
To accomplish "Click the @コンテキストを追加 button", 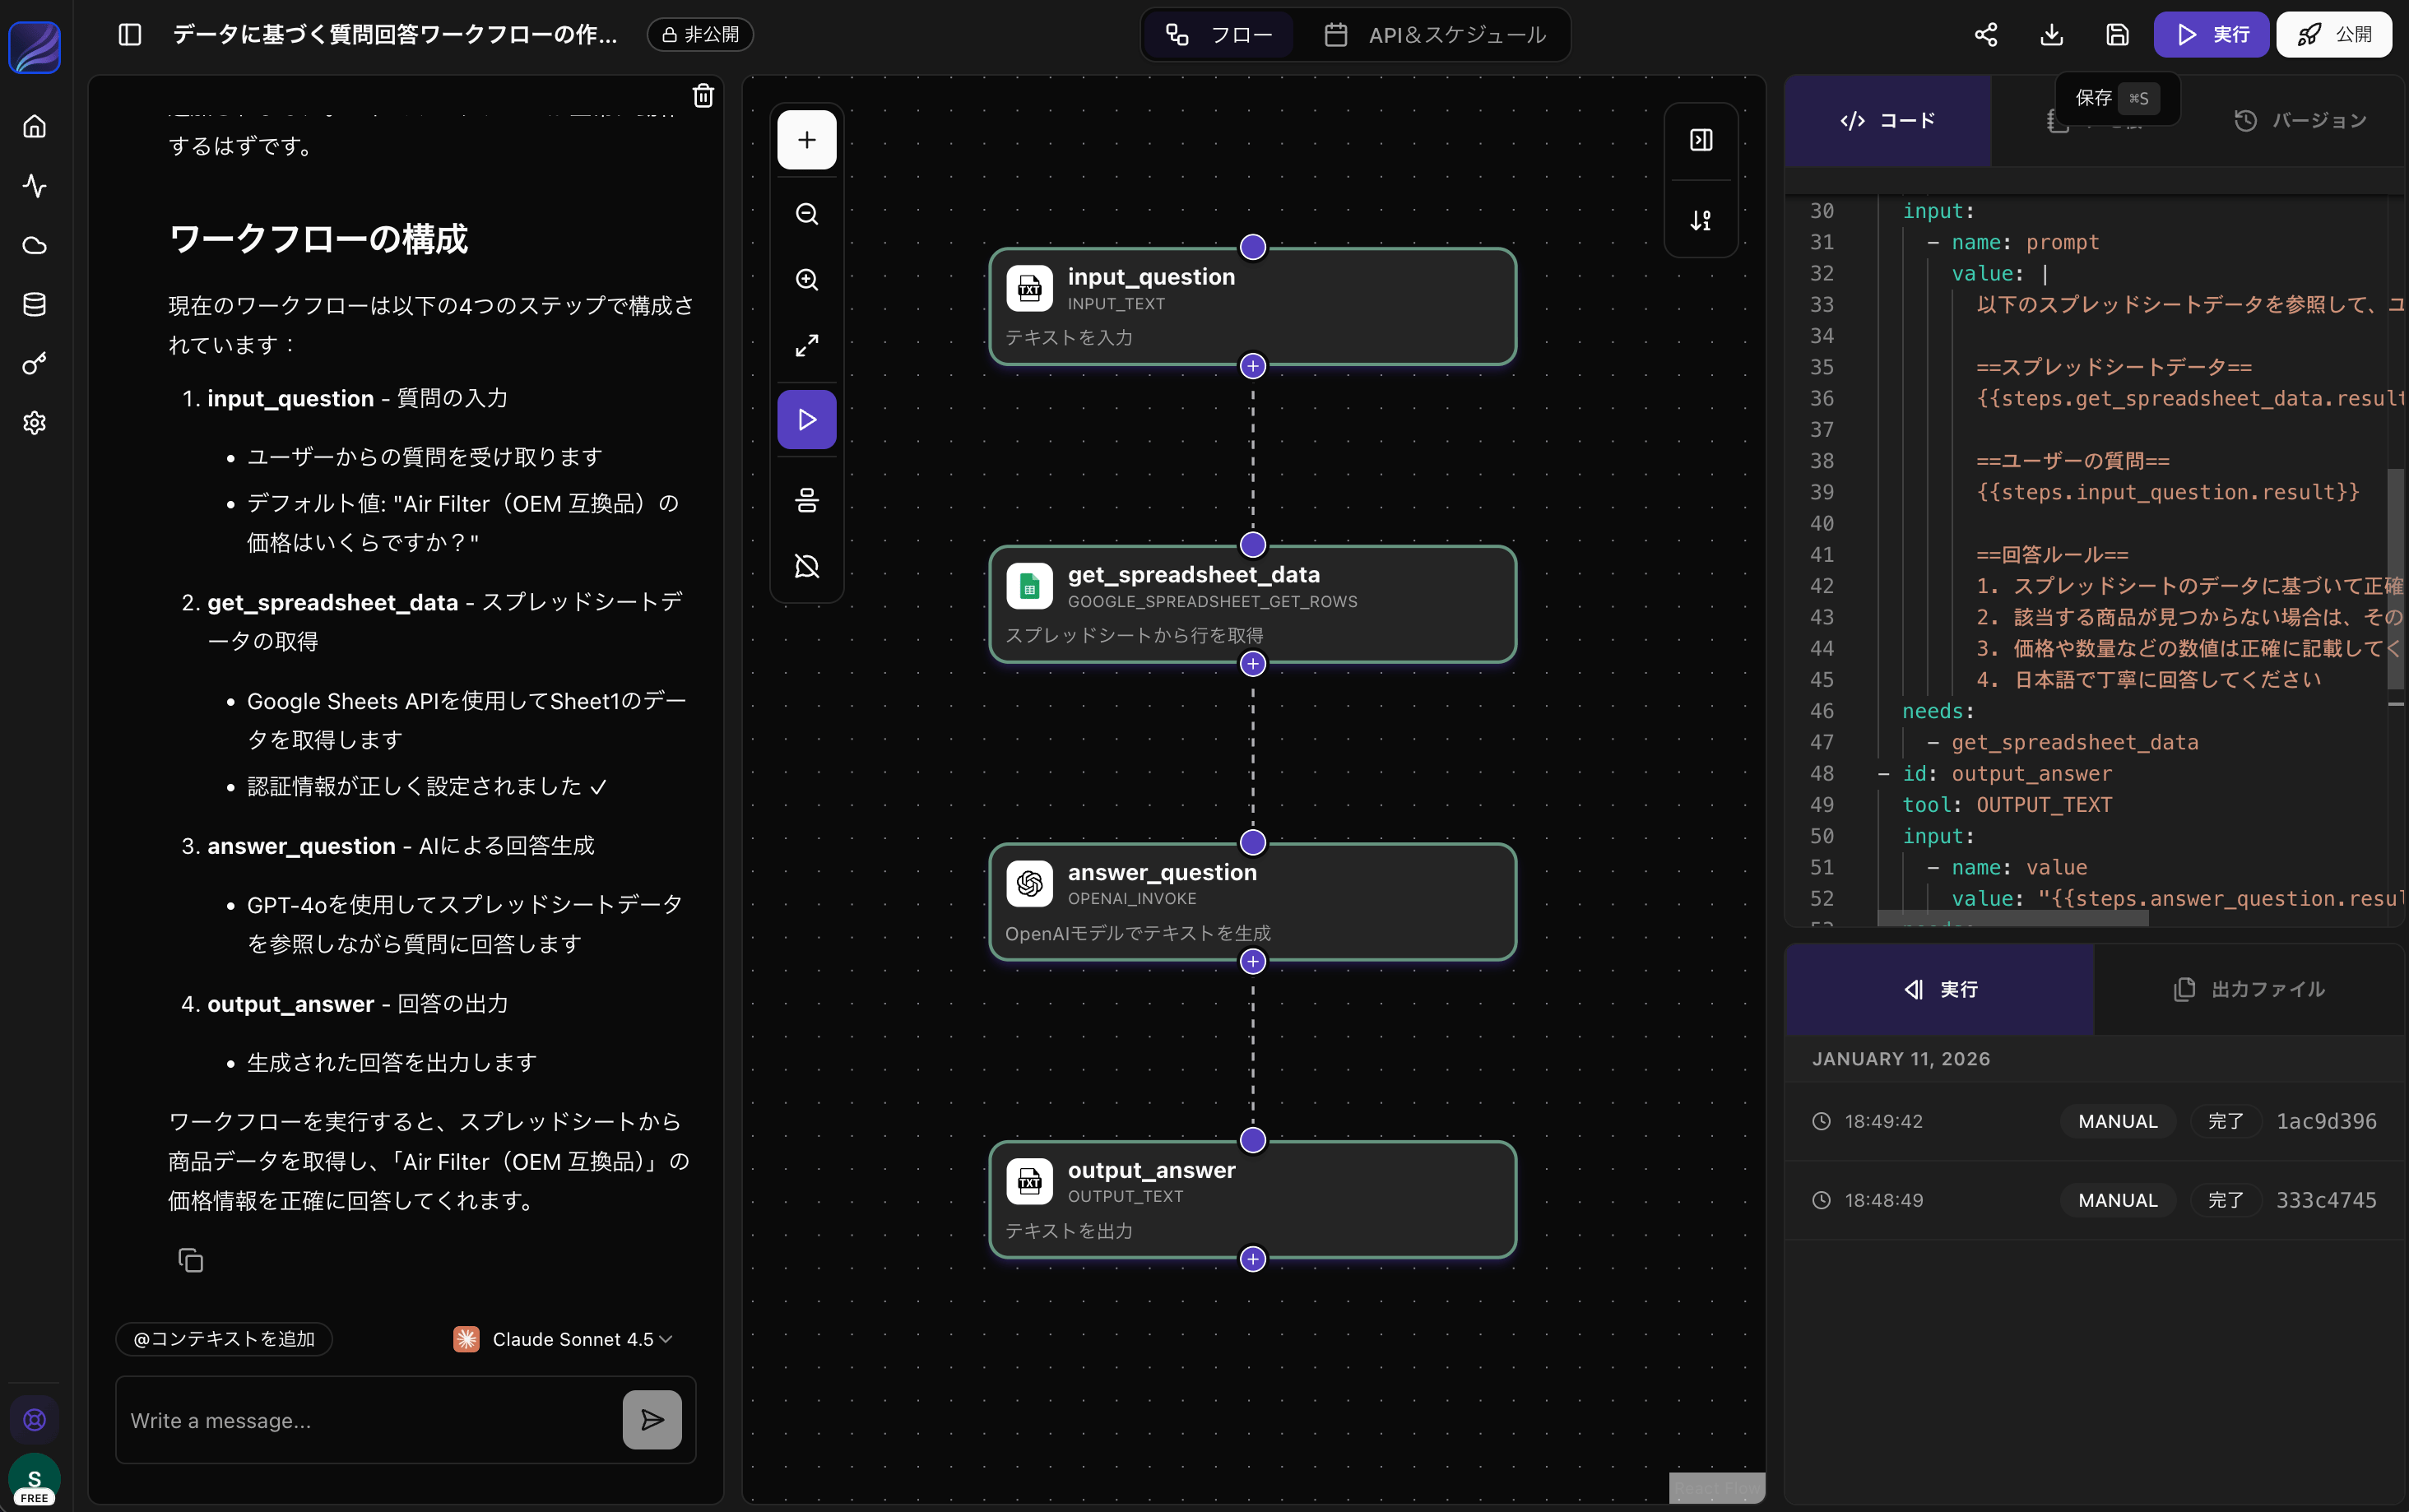I will (224, 1339).
